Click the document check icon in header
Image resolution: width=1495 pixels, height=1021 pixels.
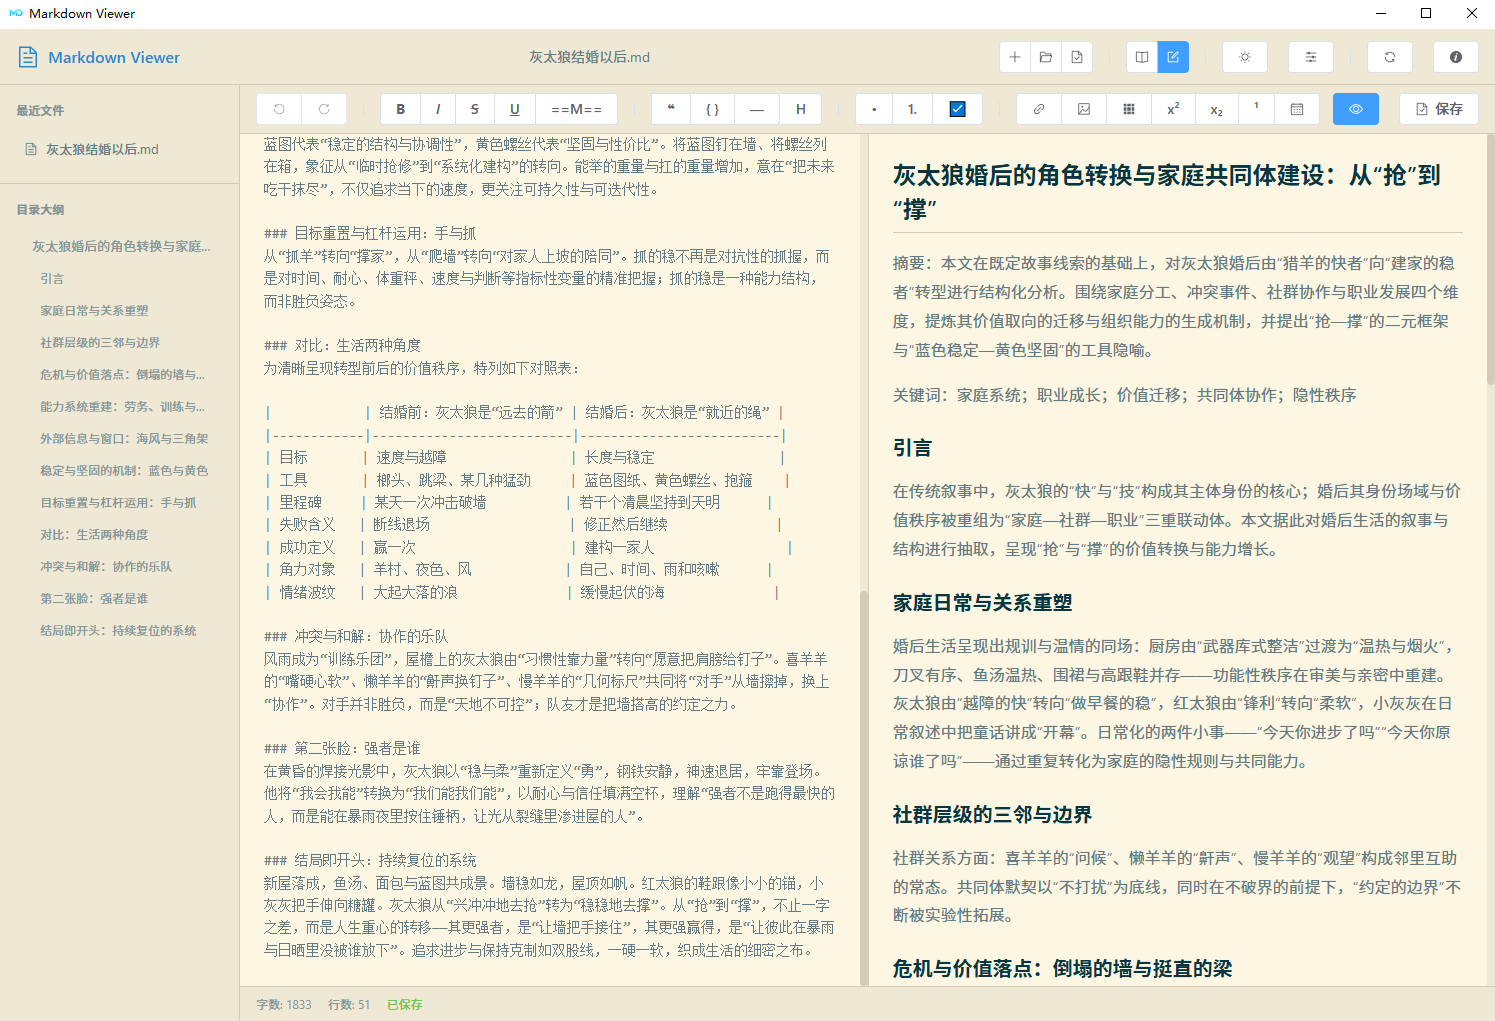(1077, 57)
